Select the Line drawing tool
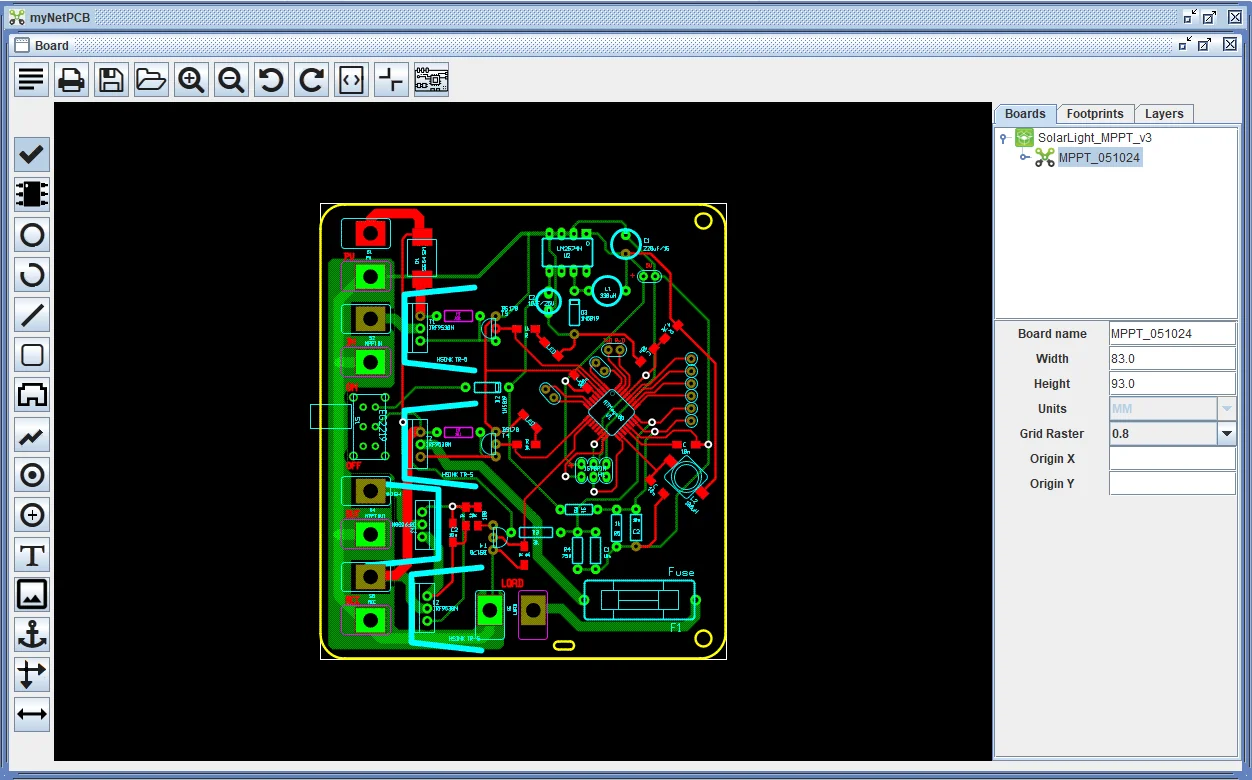 (x=32, y=314)
